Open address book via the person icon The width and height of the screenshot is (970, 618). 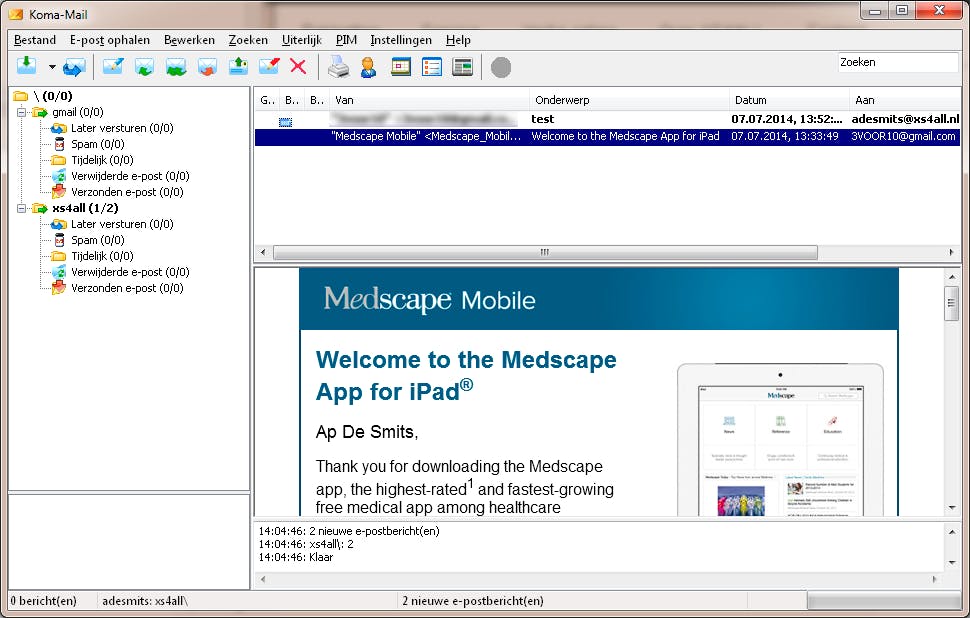369,66
